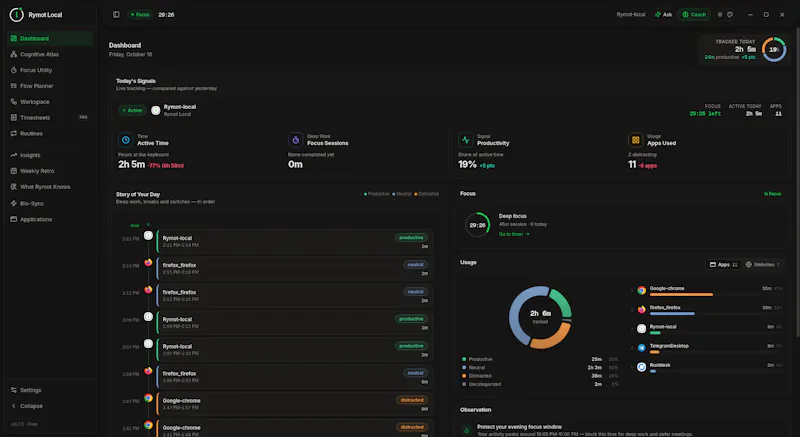Click the Rymot Local logo icon
Image resolution: width=800 pixels, height=437 pixels.
click(16, 15)
